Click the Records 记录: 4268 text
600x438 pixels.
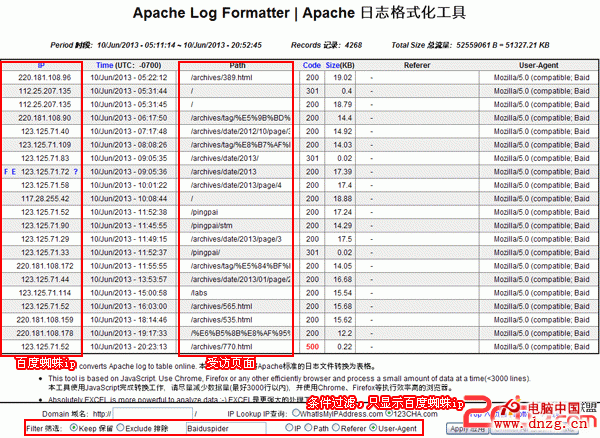(x=326, y=45)
